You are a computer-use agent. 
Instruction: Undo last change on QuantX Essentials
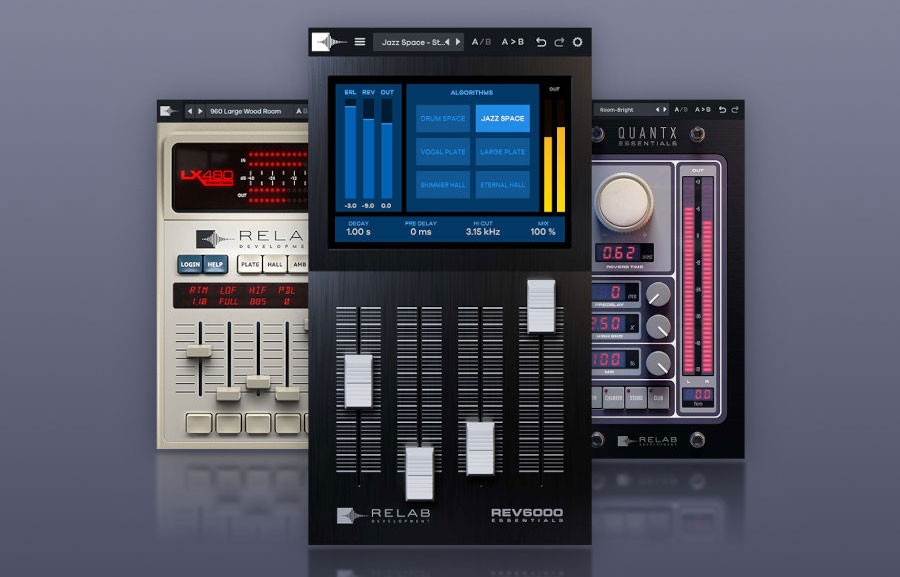point(724,109)
